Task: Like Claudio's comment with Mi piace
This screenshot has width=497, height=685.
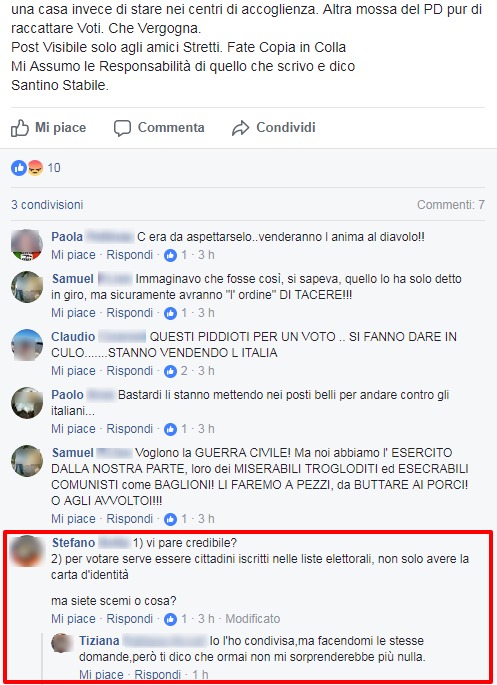Action: (73, 371)
